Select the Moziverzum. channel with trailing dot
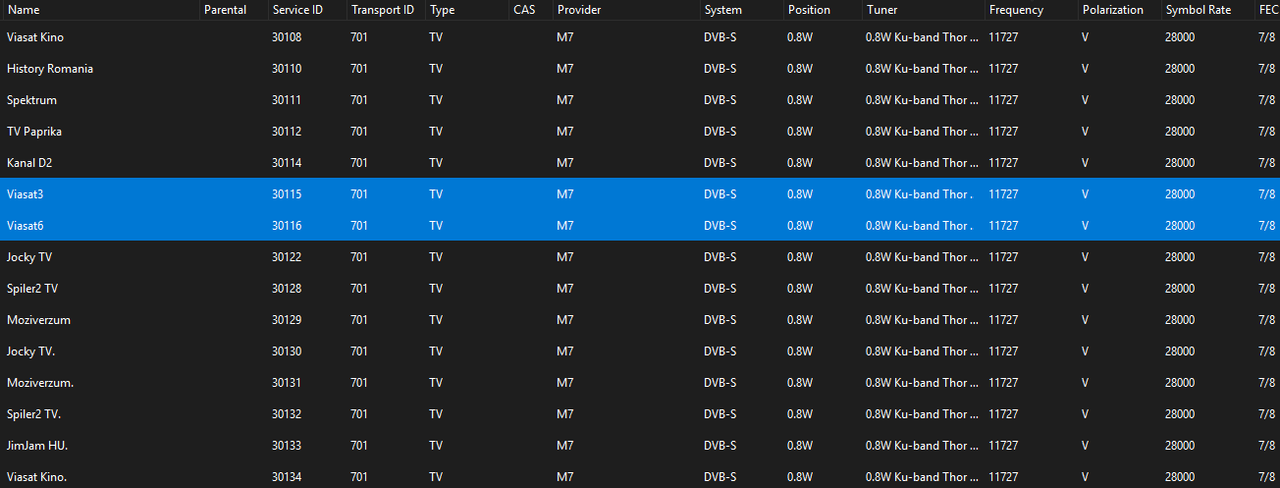Image resolution: width=1280 pixels, height=488 pixels. [x=640, y=382]
